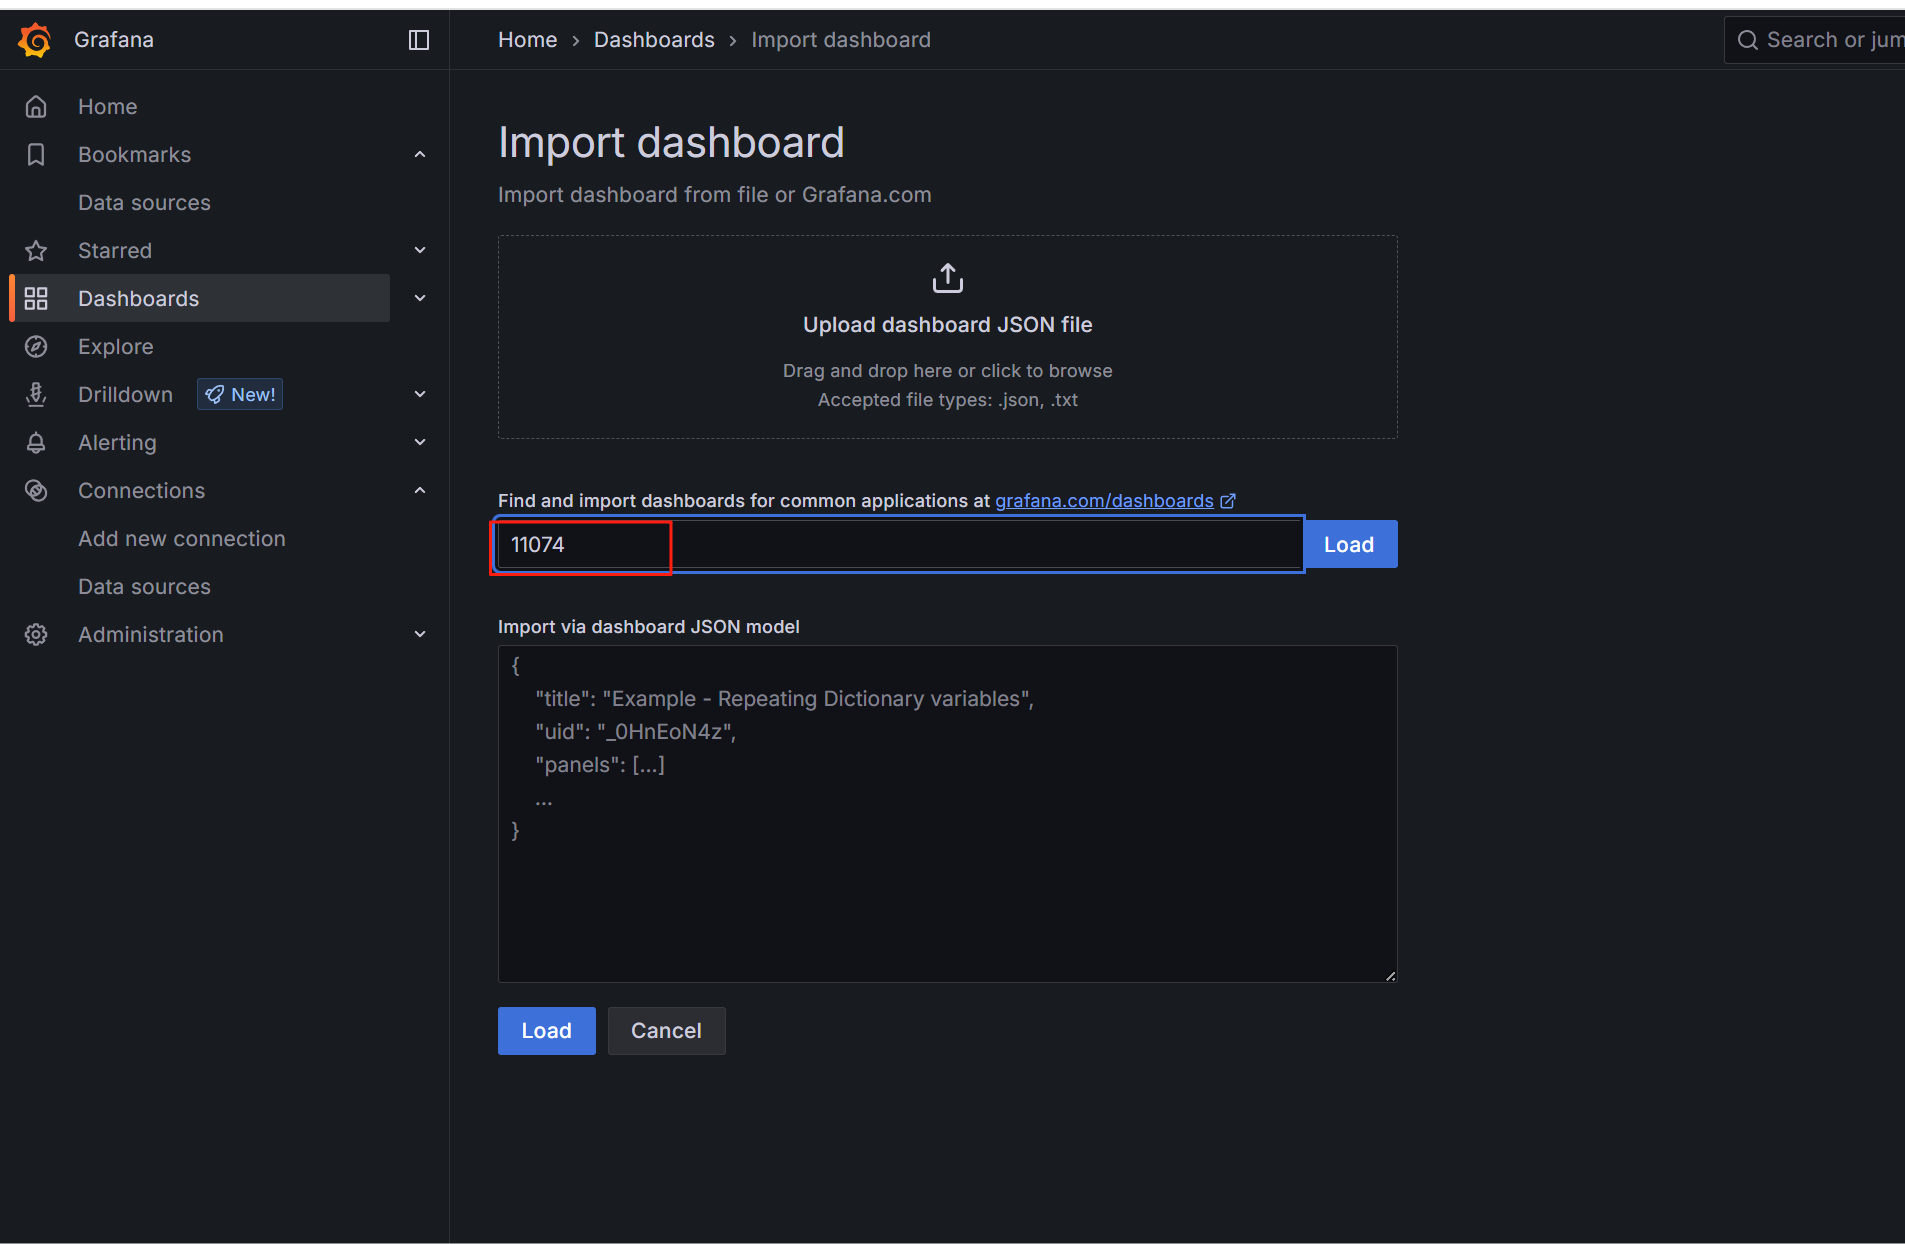The height and width of the screenshot is (1244, 1905).
Task: Open Connections in the sidebar
Action: [142, 490]
